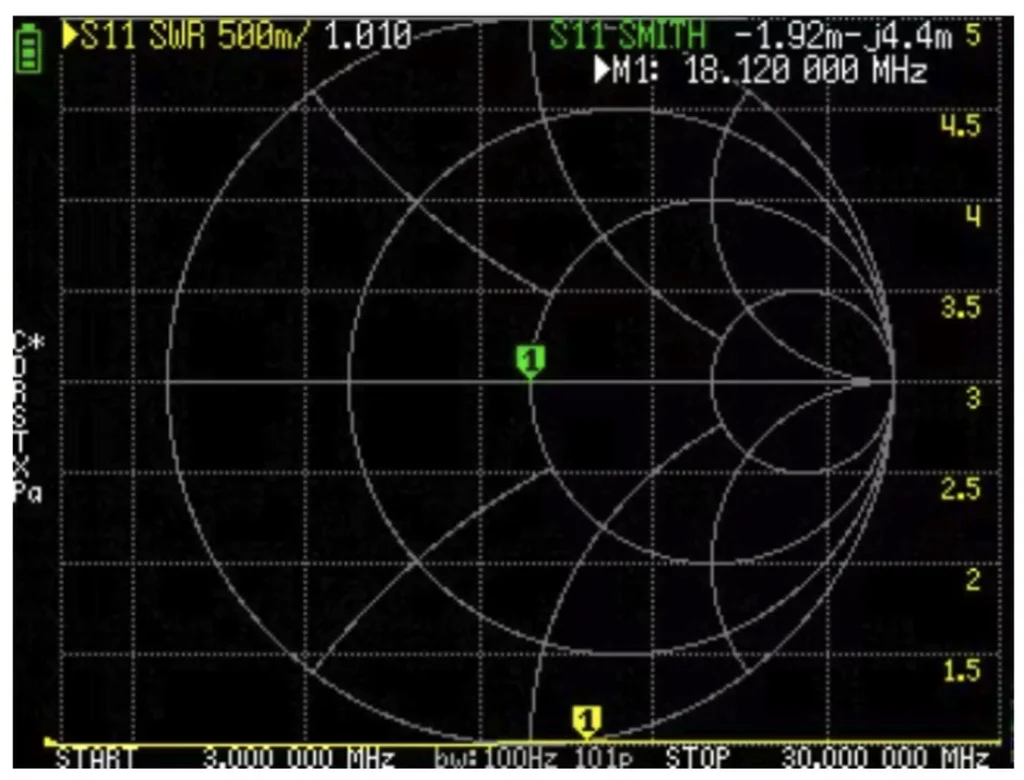The height and width of the screenshot is (780, 1024).
Task: Tap the 4.5 value on SWR scale axis
Action: (960, 125)
